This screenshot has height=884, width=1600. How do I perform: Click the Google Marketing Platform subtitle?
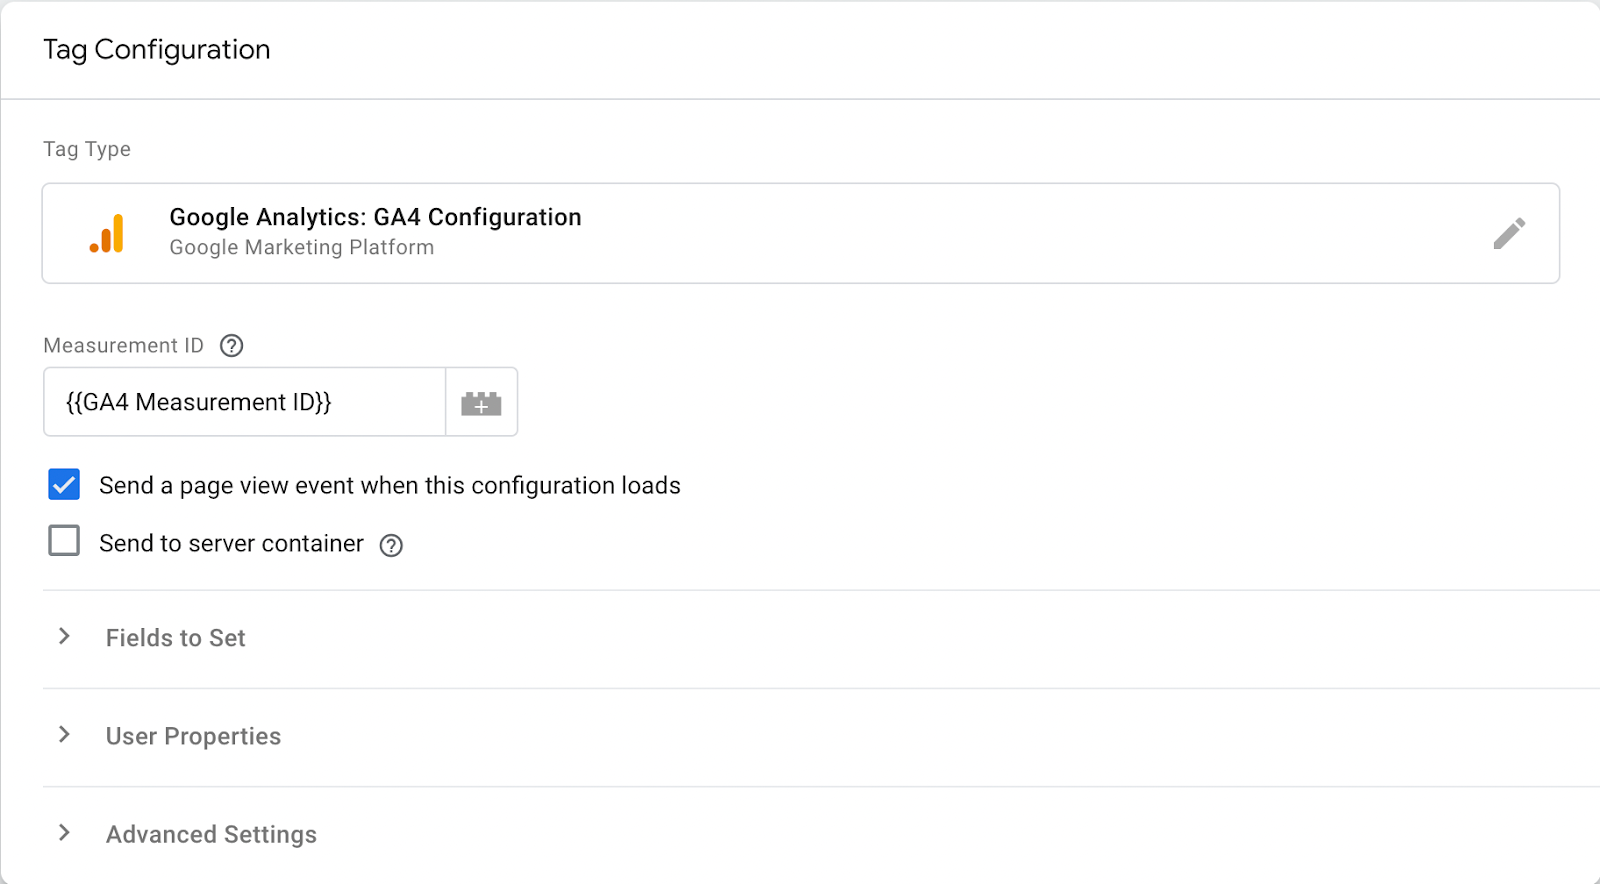[301, 247]
